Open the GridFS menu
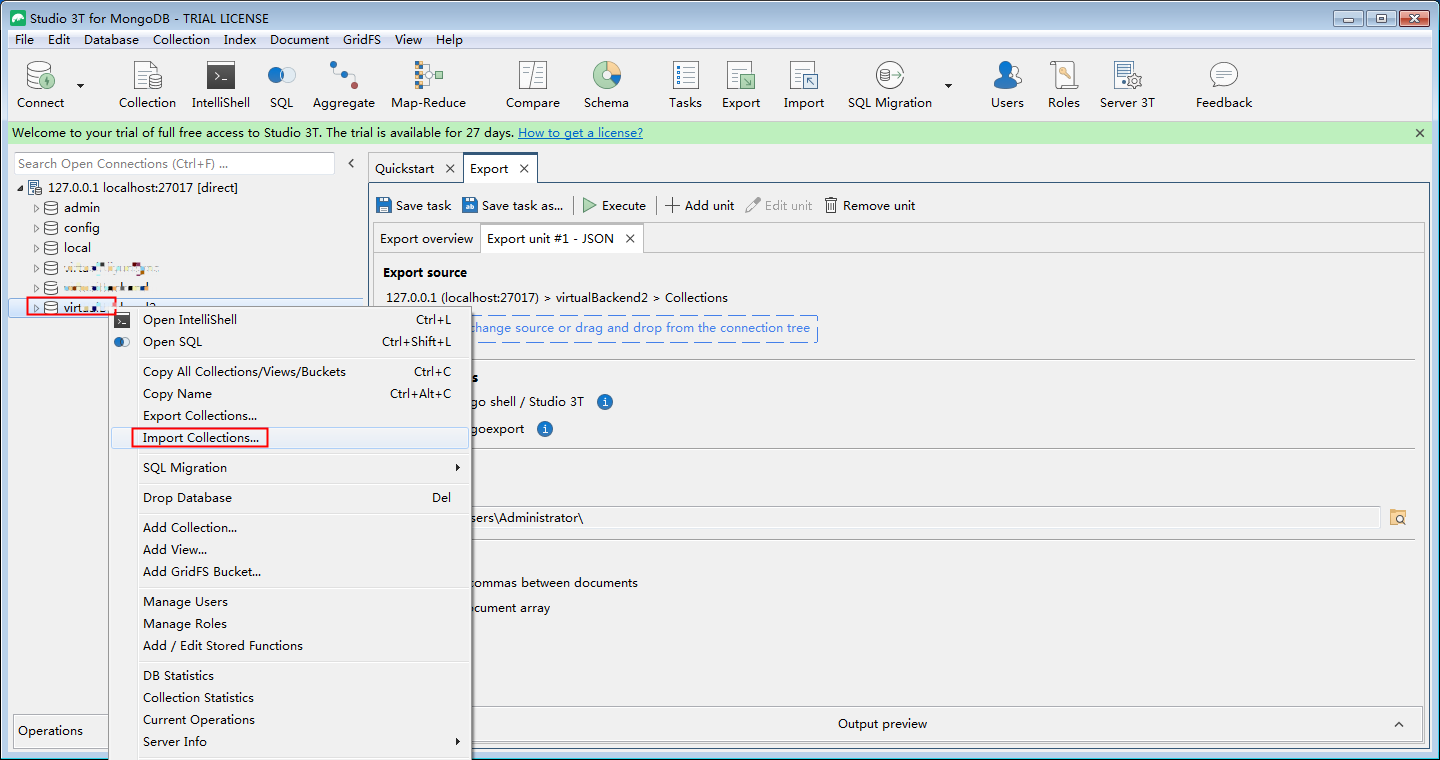The height and width of the screenshot is (760, 1440). pos(364,40)
